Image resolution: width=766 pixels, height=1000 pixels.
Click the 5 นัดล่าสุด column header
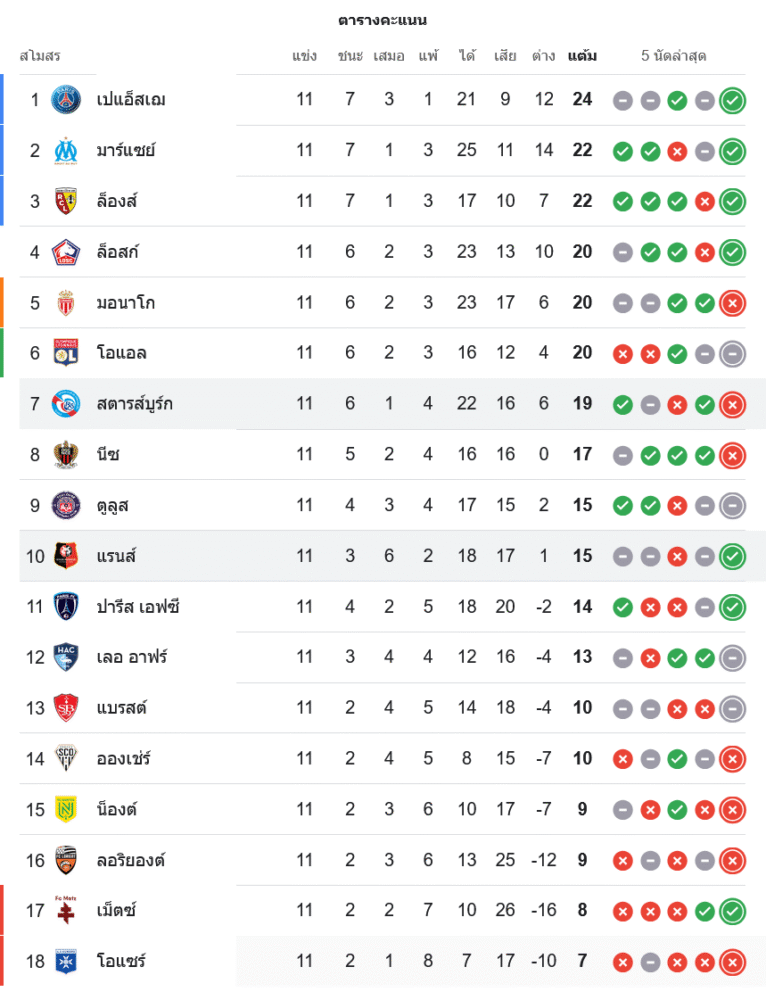pyautogui.click(x=674, y=56)
